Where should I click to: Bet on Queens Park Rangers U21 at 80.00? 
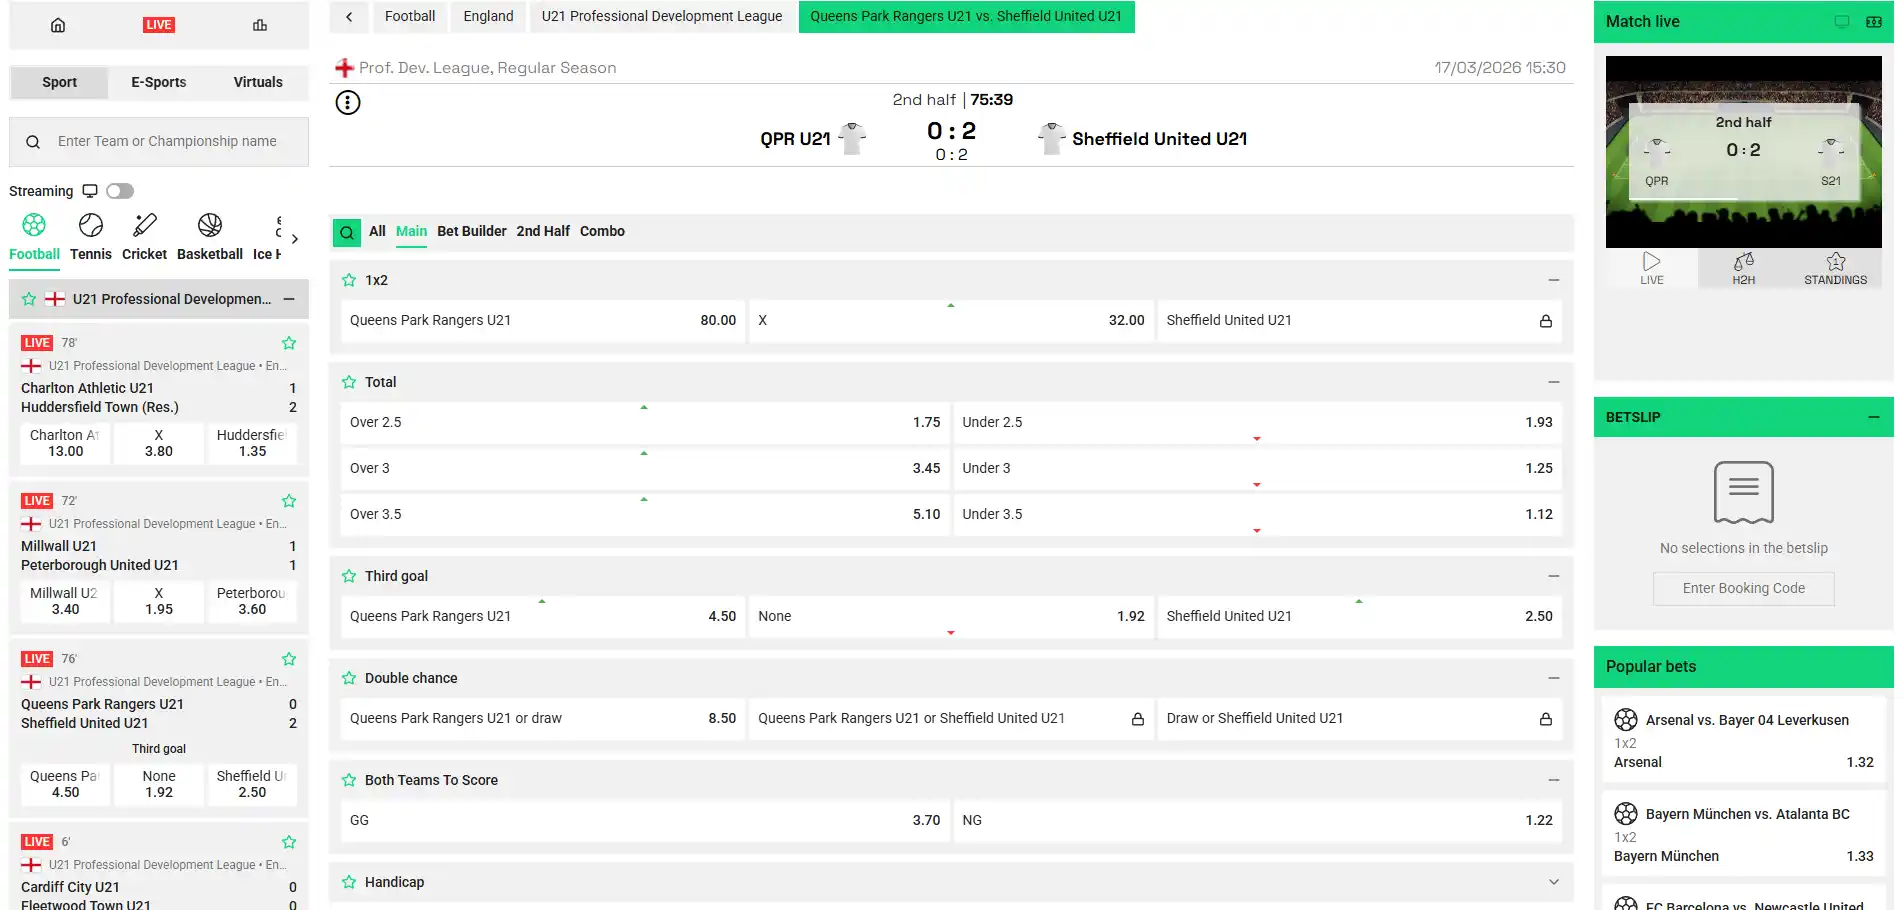point(543,321)
